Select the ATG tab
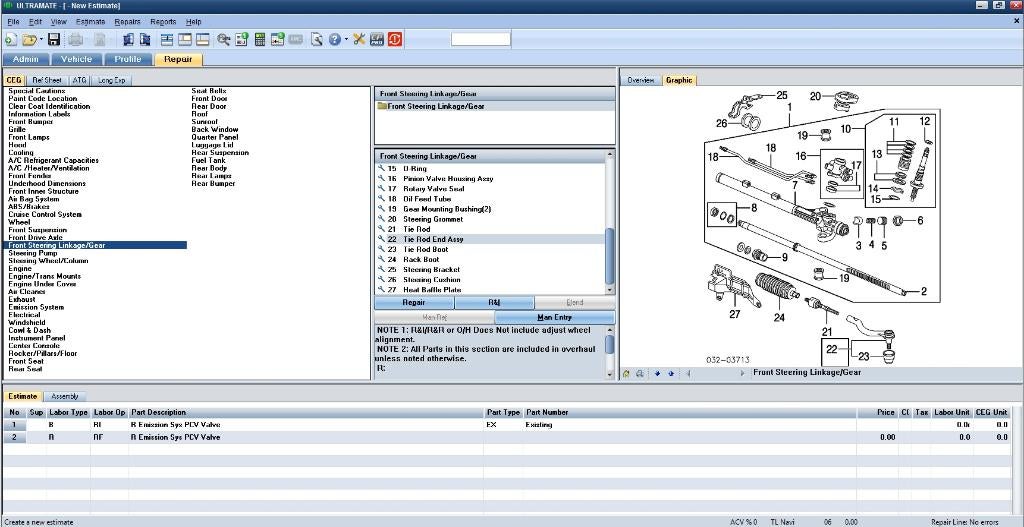Image resolution: width=1024 pixels, height=527 pixels. point(79,80)
